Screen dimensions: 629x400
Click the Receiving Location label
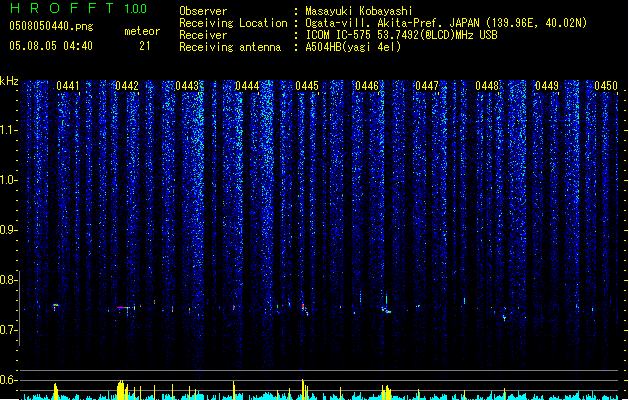coord(233,23)
